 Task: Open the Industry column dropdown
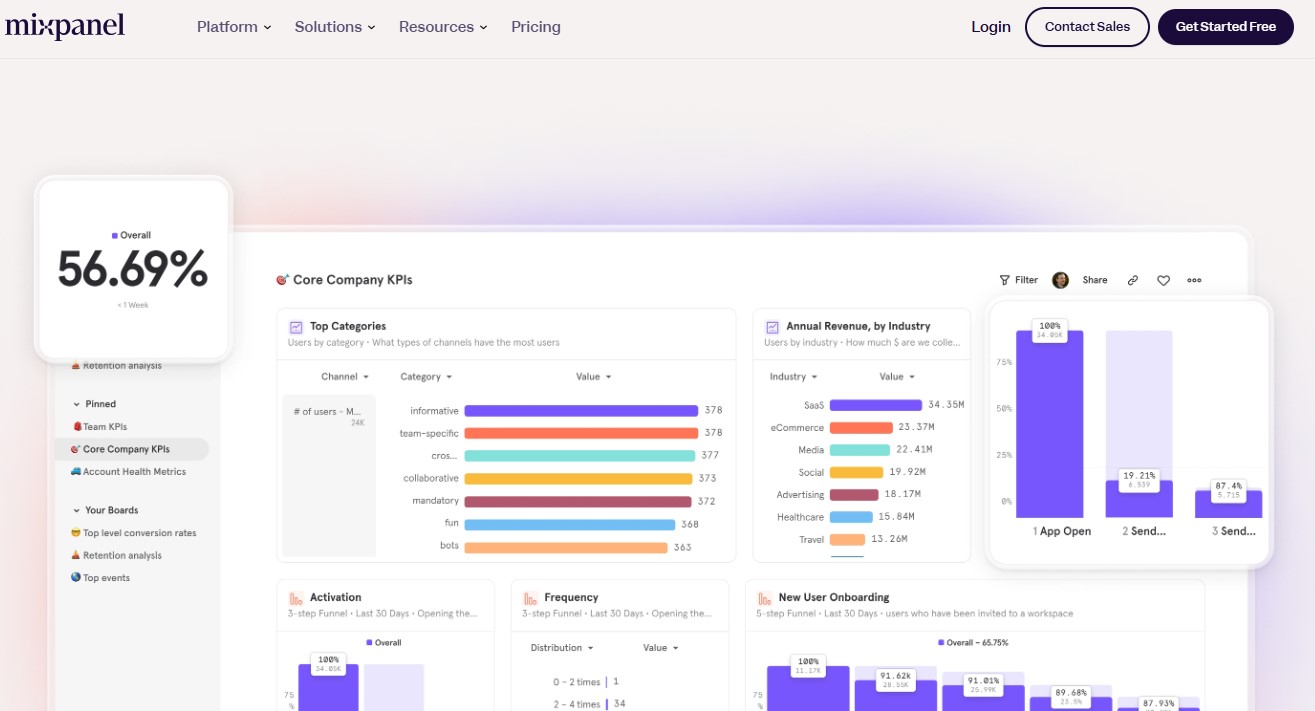pyautogui.click(x=793, y=377)
